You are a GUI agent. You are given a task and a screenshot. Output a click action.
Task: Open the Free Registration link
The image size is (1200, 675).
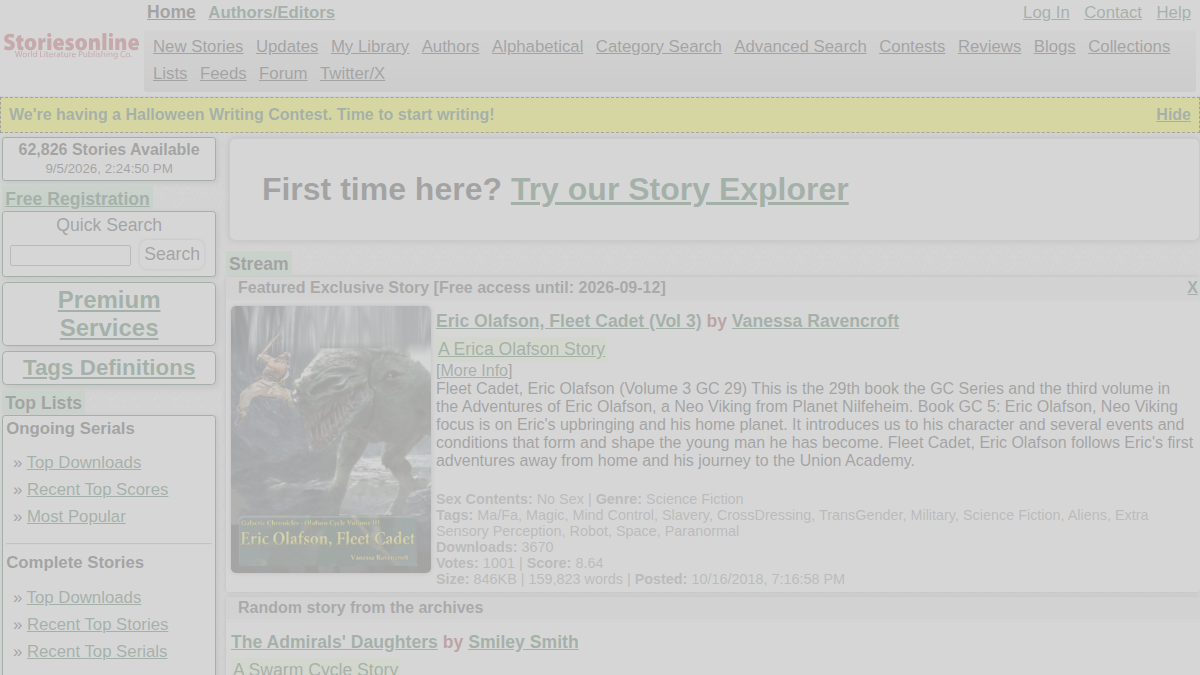(77, 198)
